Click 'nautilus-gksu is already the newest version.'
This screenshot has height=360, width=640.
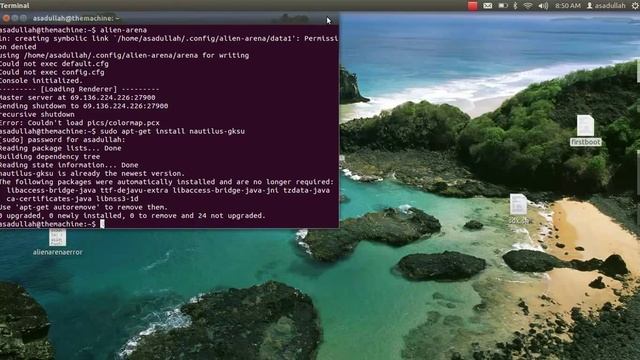[x=92, y=173]
